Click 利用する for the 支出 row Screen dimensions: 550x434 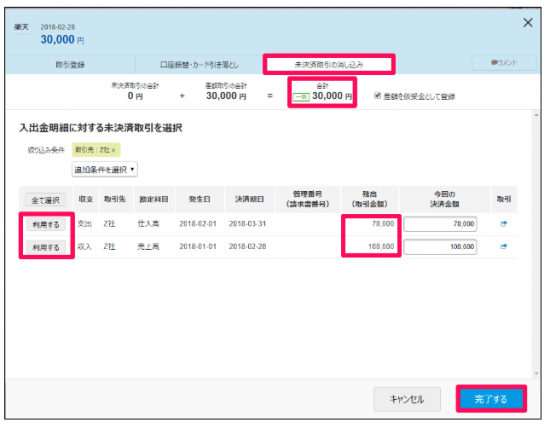pos(46,225)
